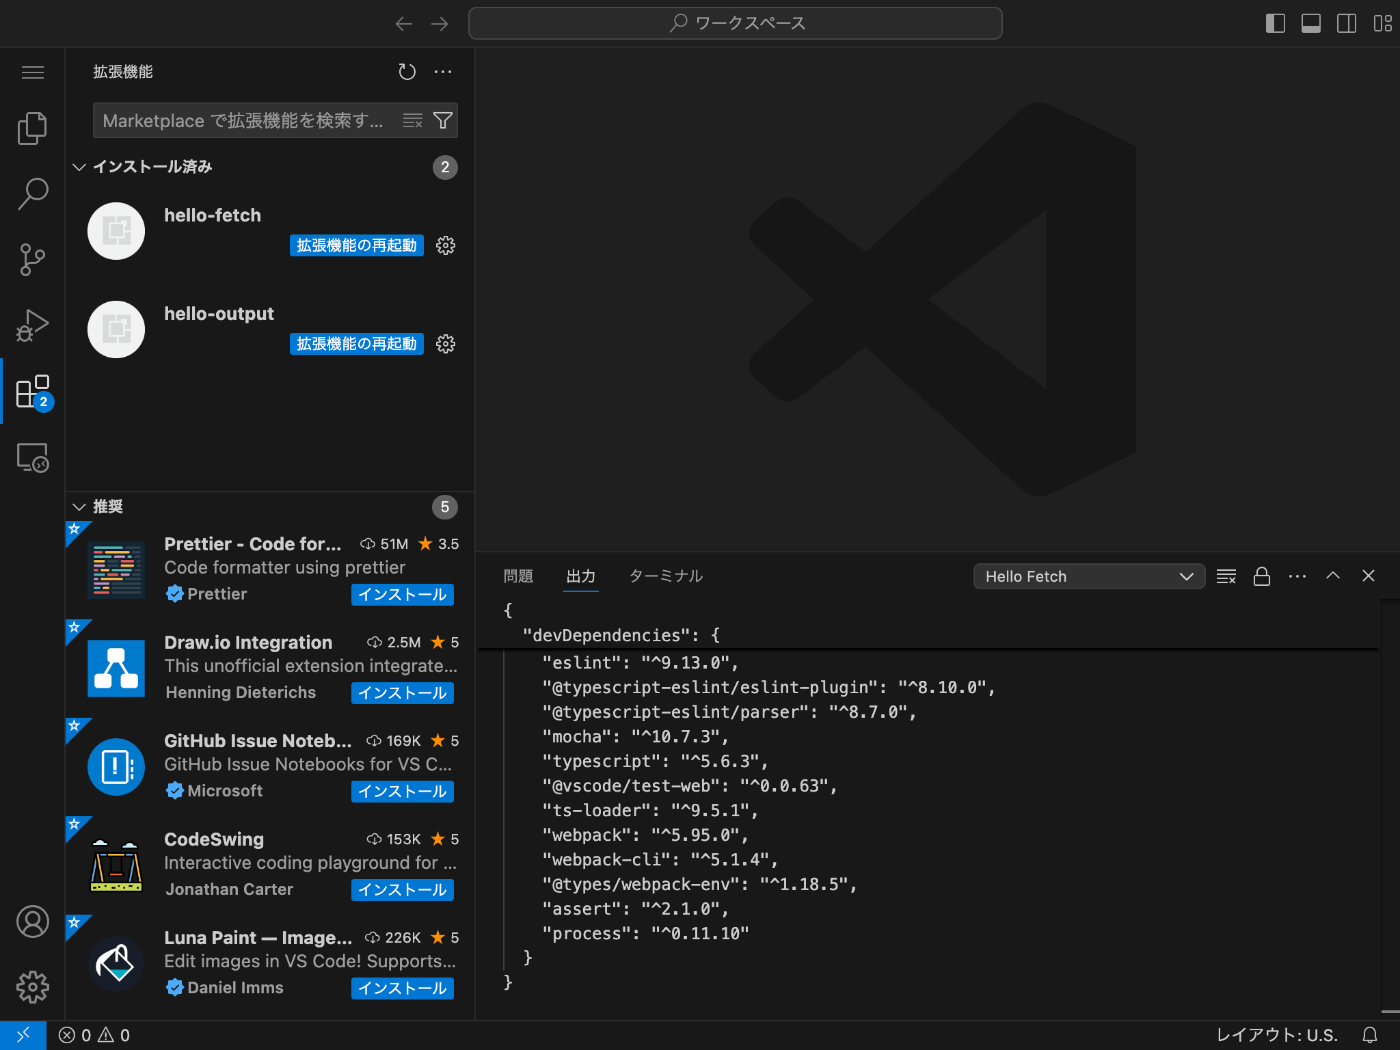Click the Henning Dieterichs publisher name

coord(241,692)
